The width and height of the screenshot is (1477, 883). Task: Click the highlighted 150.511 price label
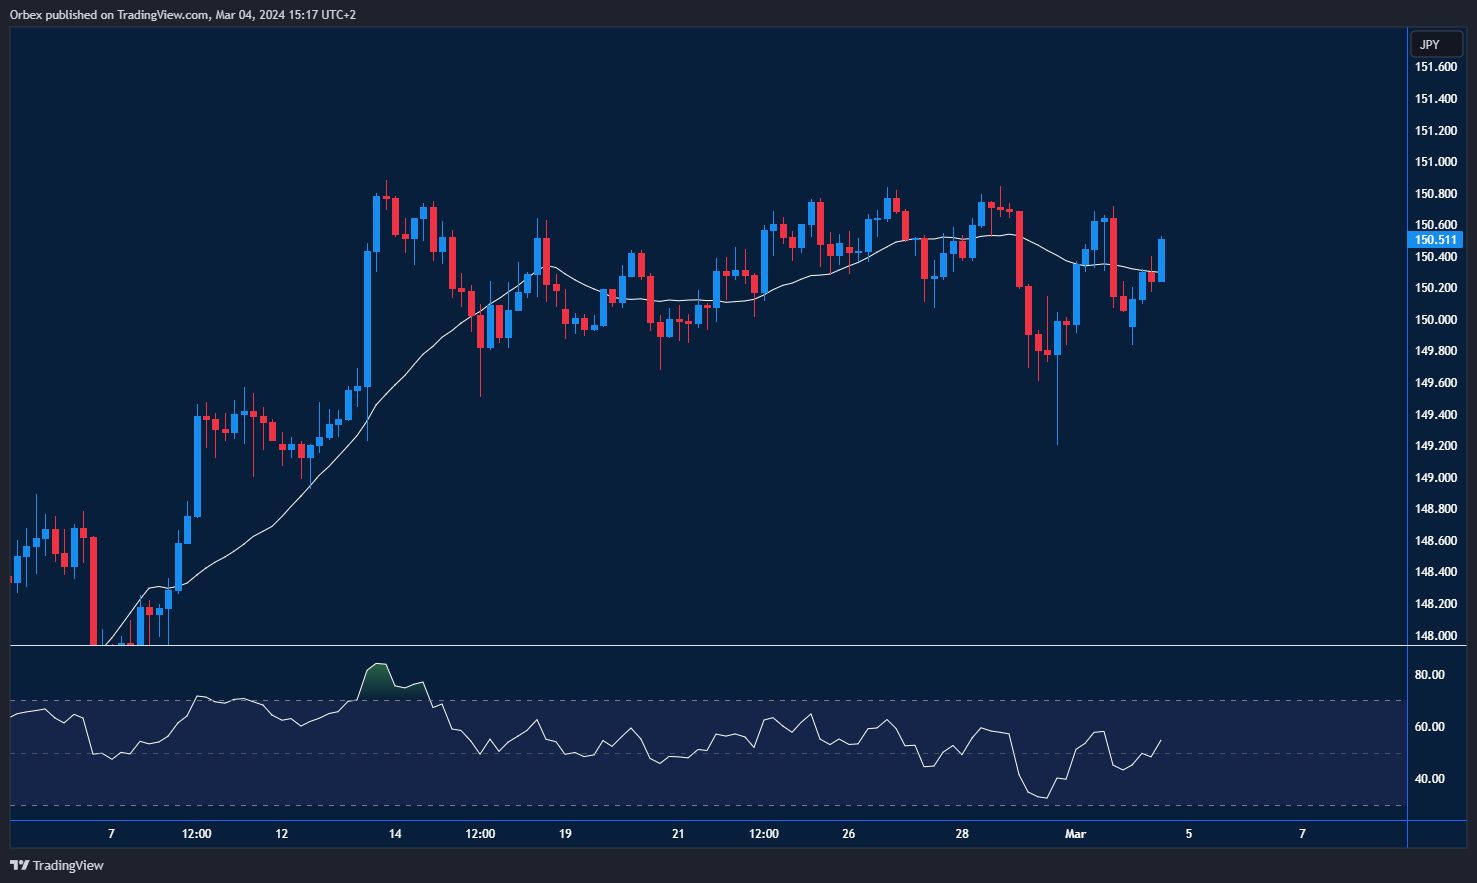pyautogui.click(x=1434, y=240)
